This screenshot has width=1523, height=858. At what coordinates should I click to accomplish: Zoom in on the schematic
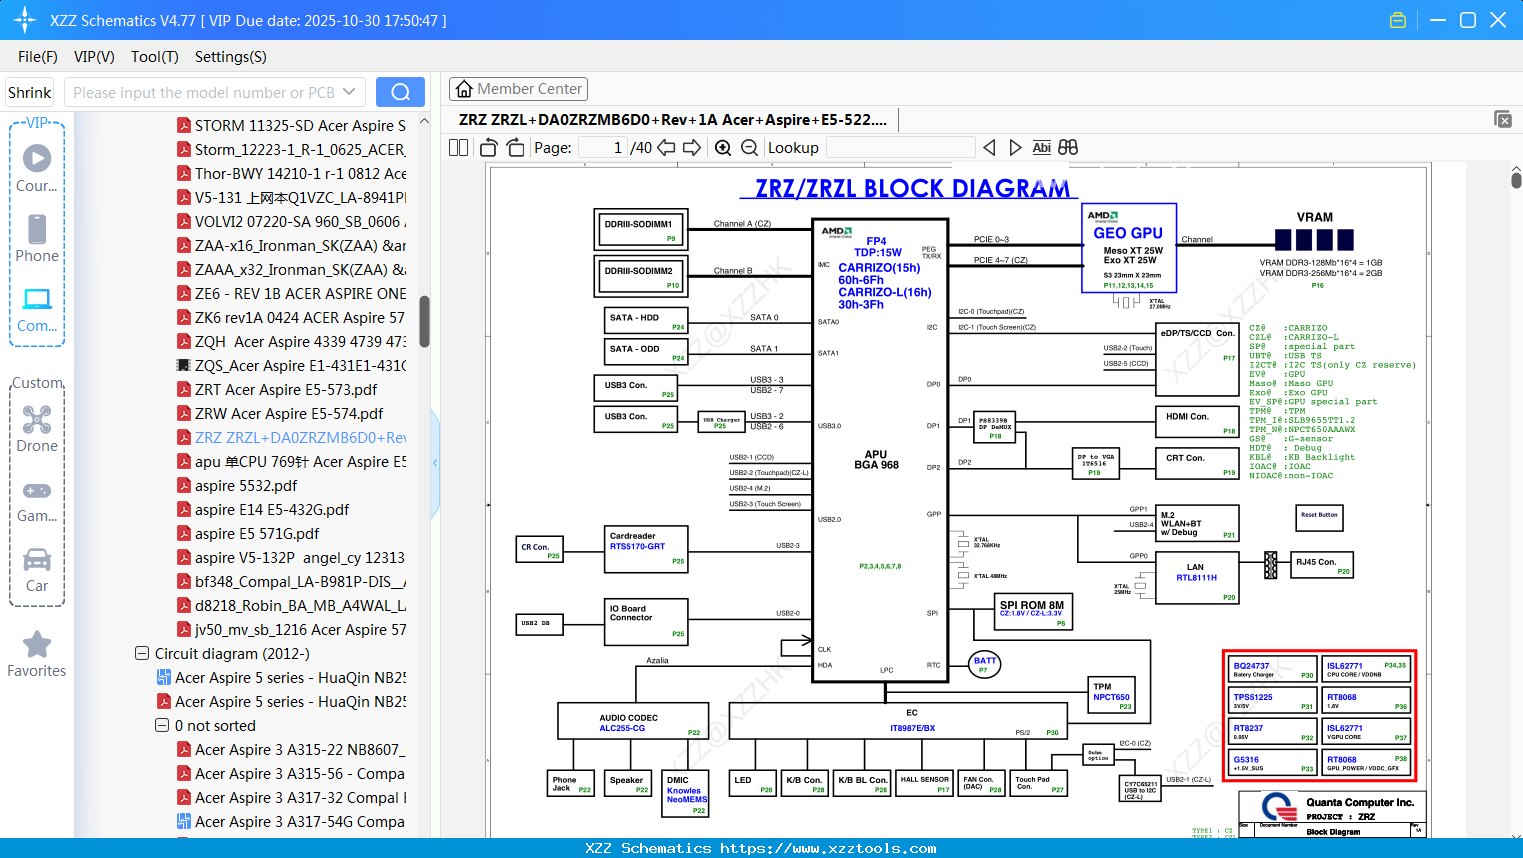click(723, 147)
